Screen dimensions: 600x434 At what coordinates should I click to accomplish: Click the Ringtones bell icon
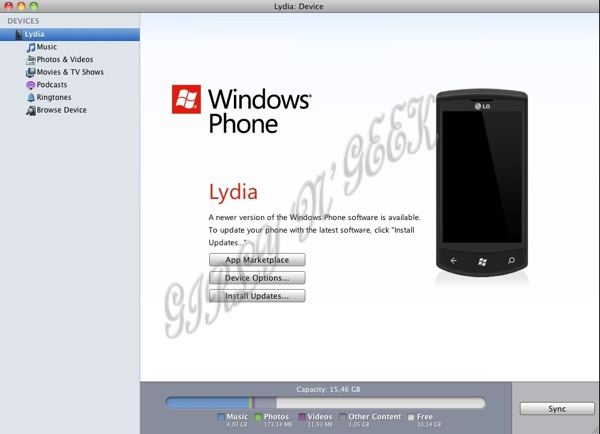[31, 98]
